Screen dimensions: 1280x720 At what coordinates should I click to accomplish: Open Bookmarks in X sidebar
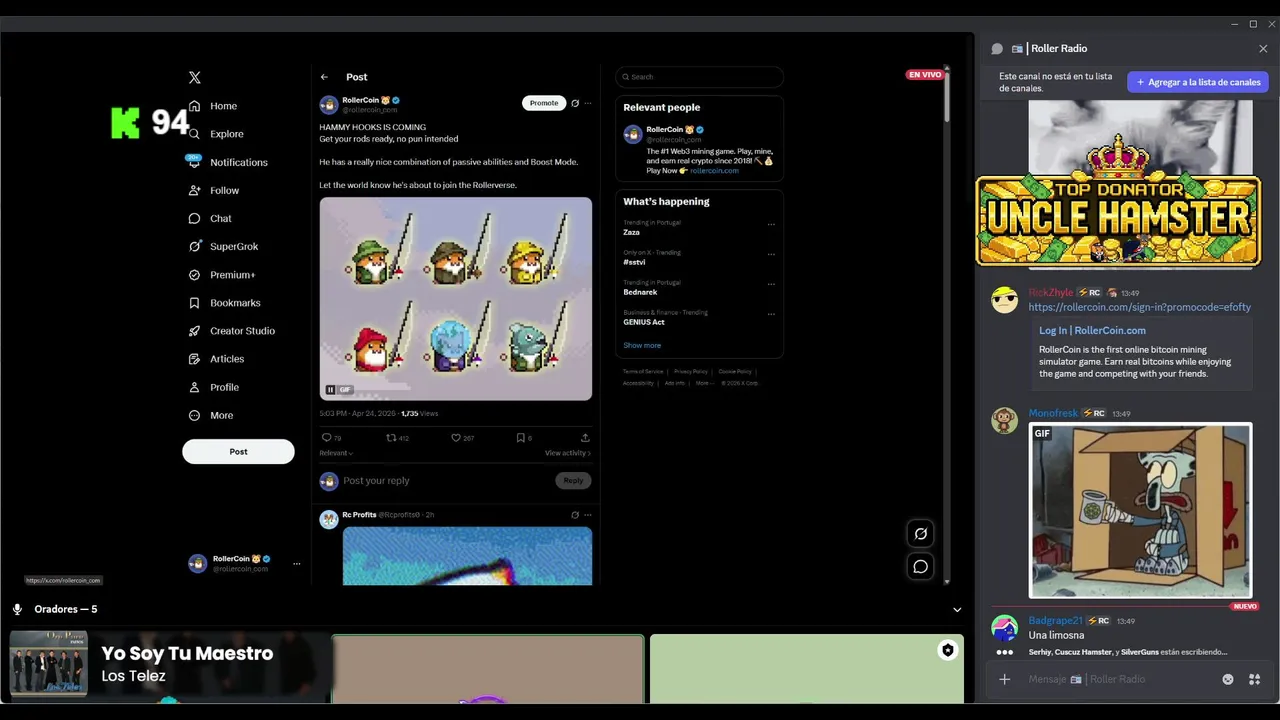224,303
